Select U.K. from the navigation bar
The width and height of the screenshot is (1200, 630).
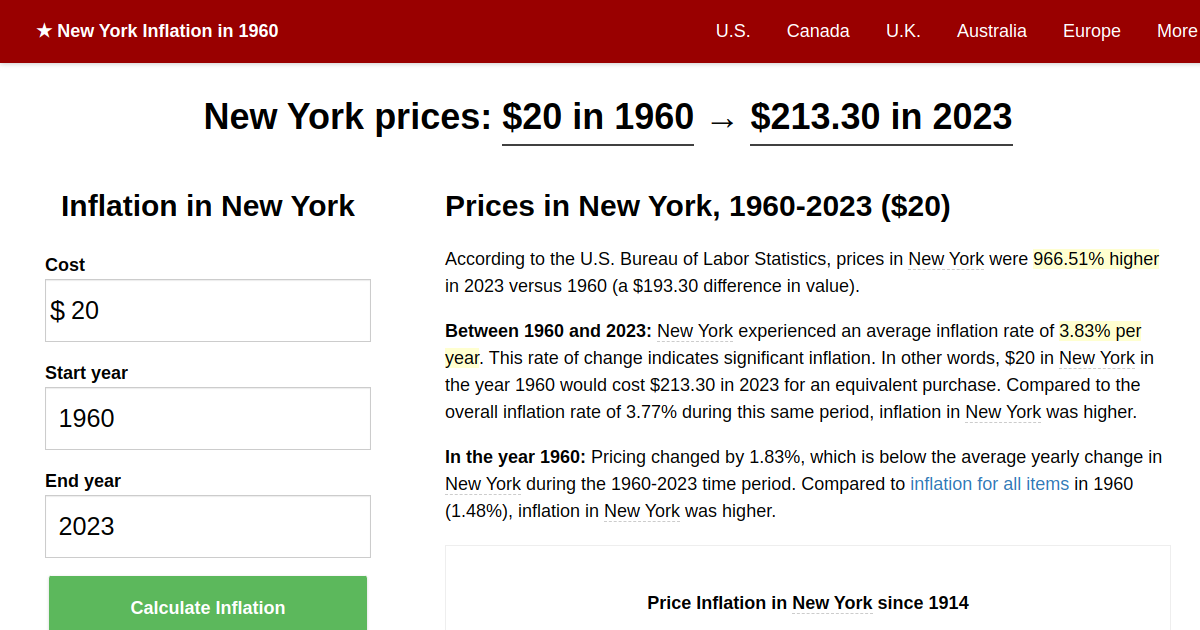click(x=903, y=31)
